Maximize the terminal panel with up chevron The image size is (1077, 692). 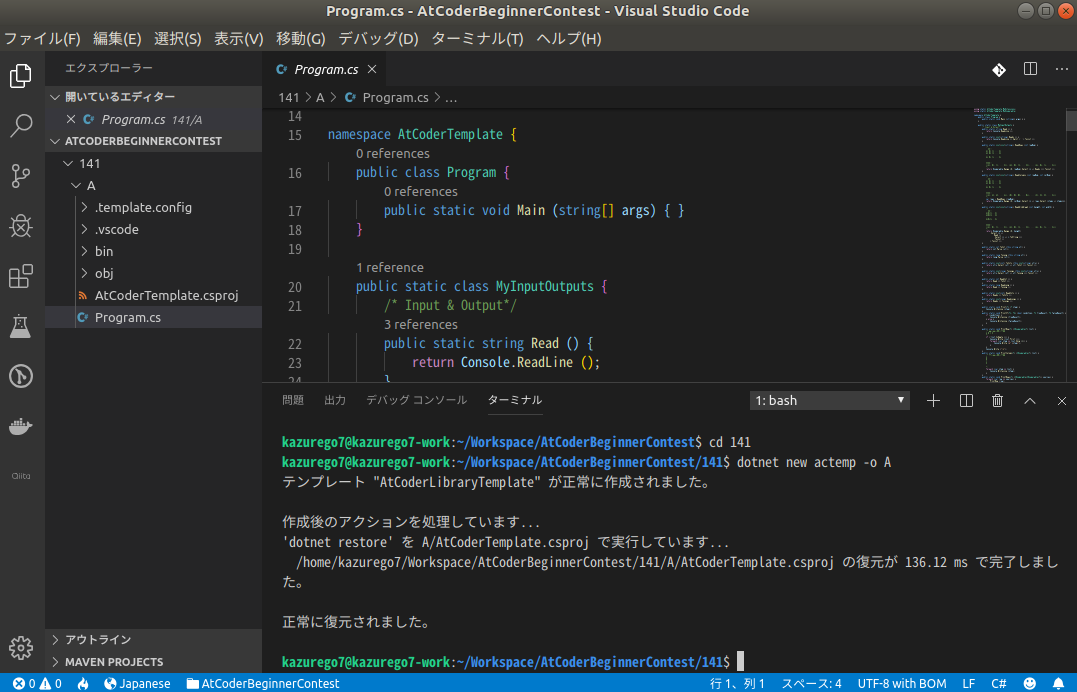(1030, 401)
